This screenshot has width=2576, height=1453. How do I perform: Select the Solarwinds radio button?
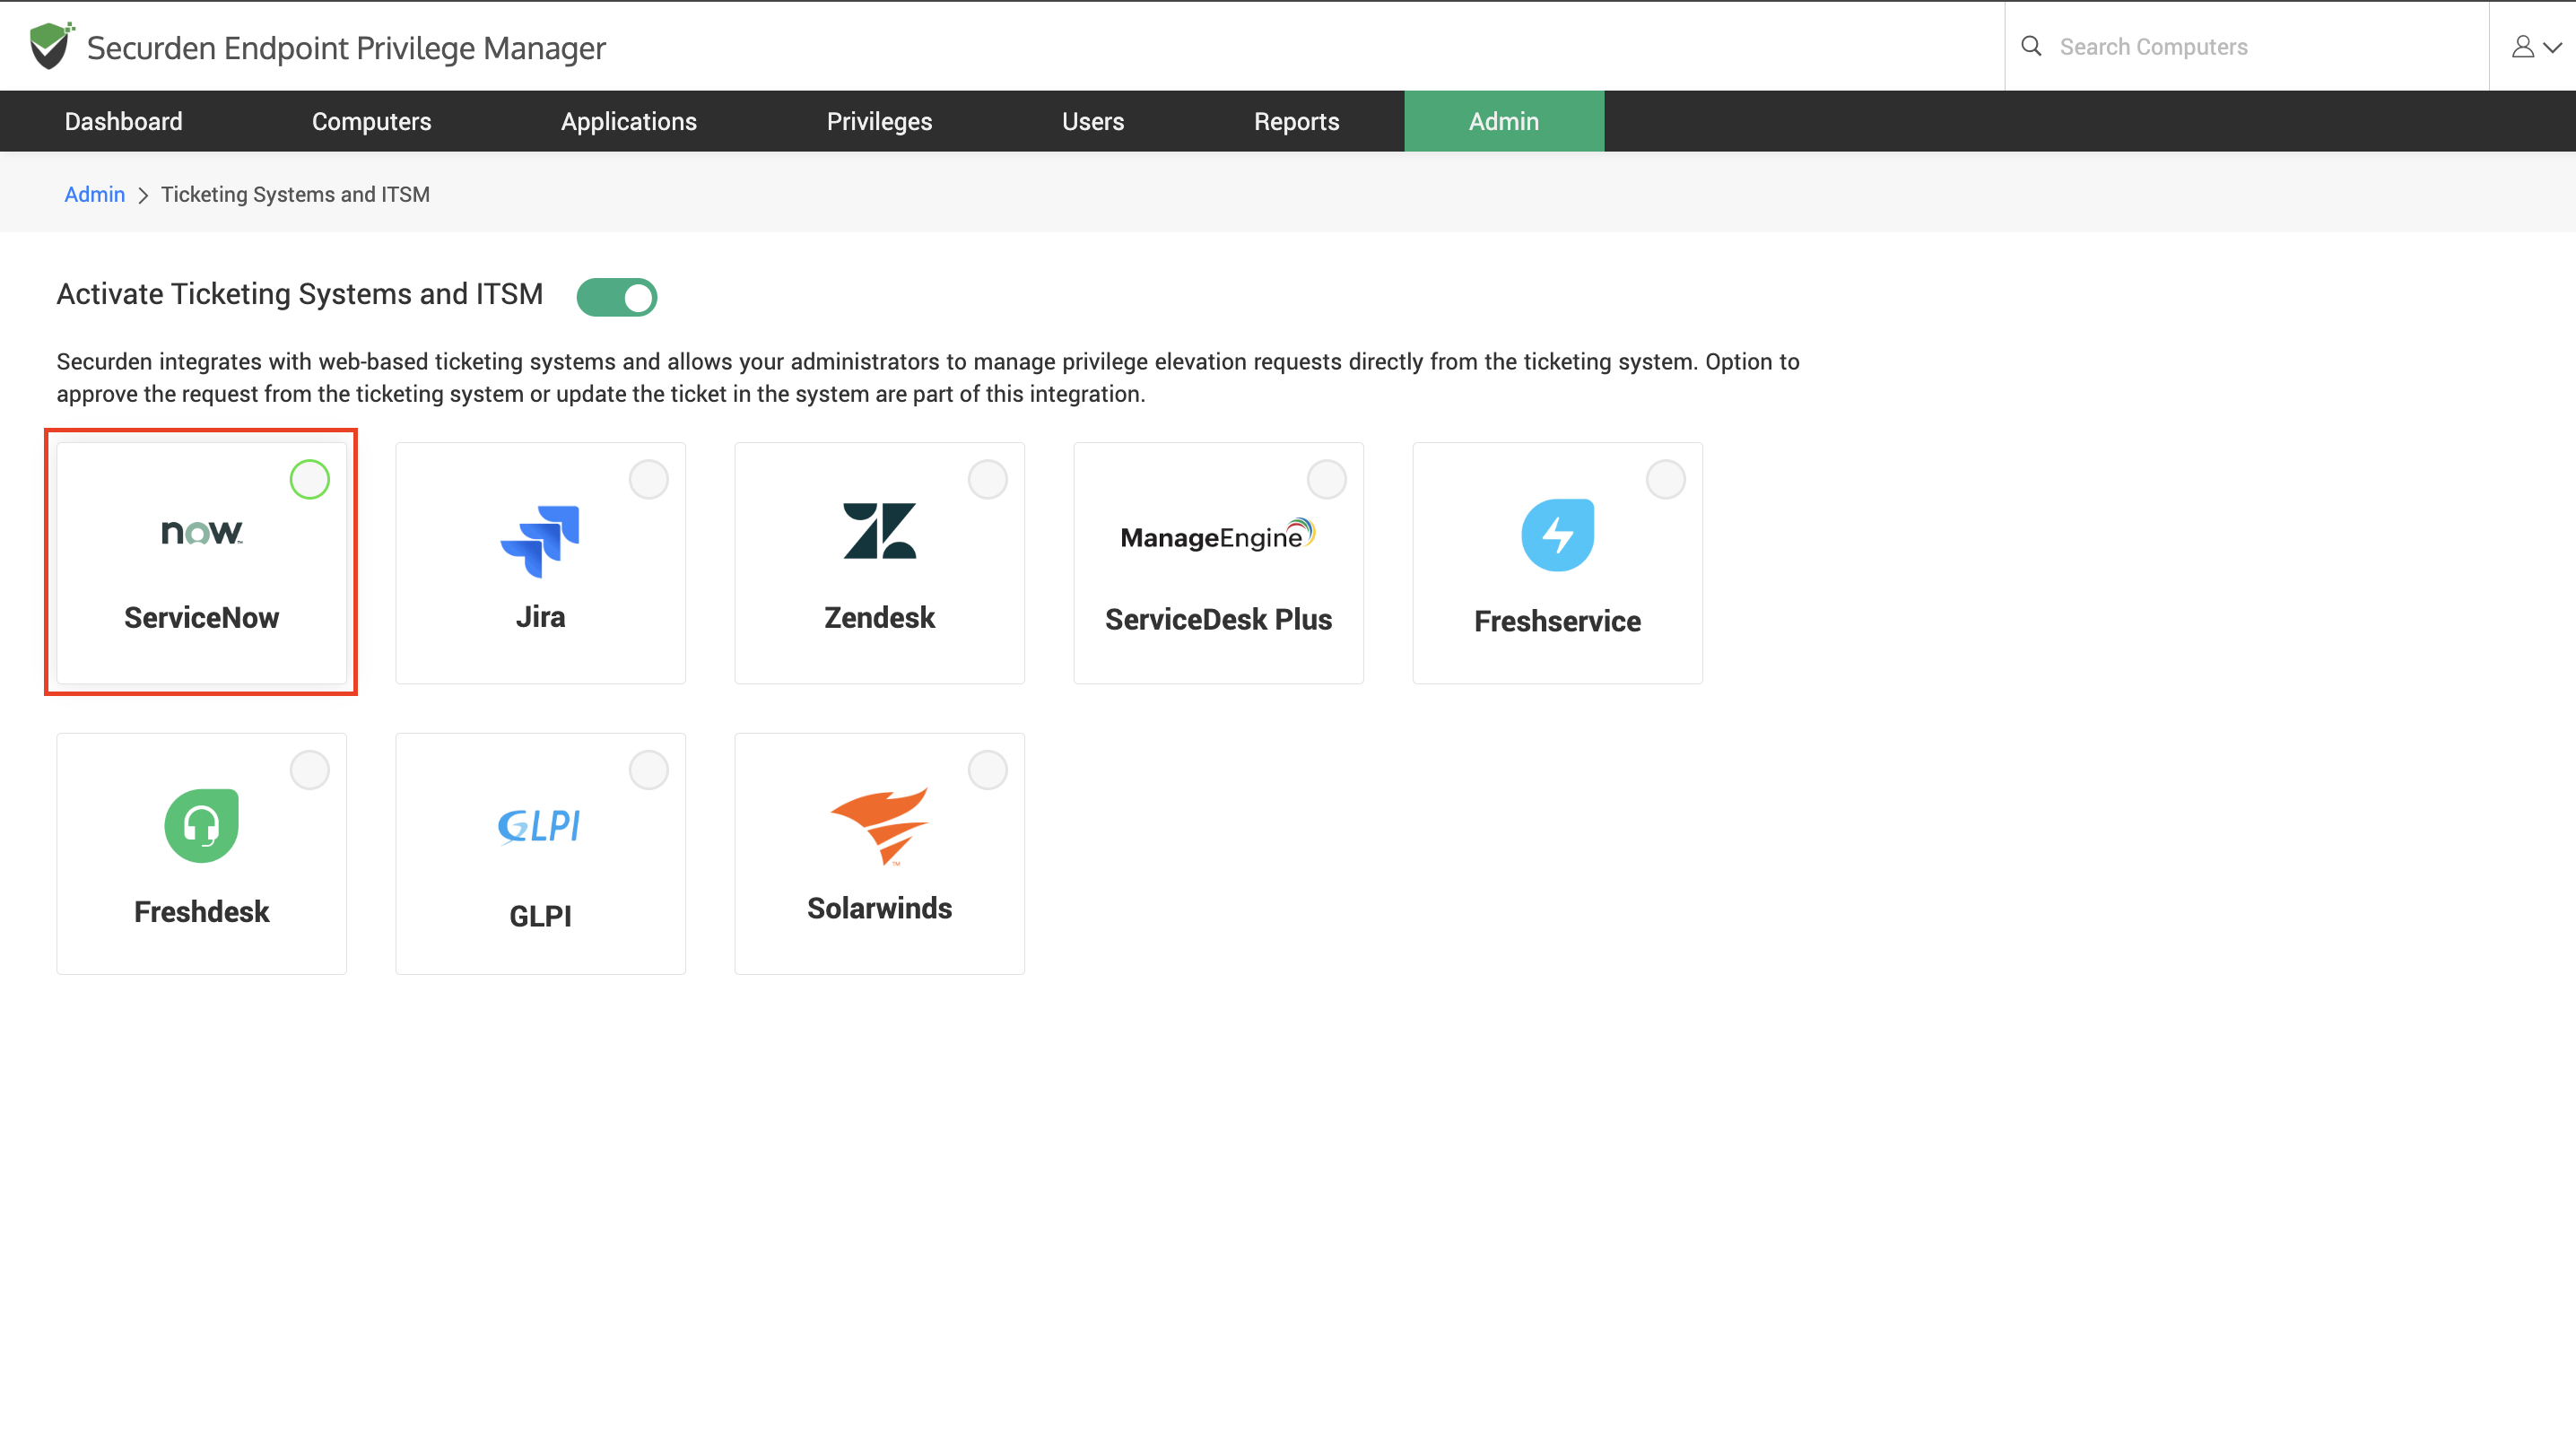pyautogui.click(x=987, y=770)
